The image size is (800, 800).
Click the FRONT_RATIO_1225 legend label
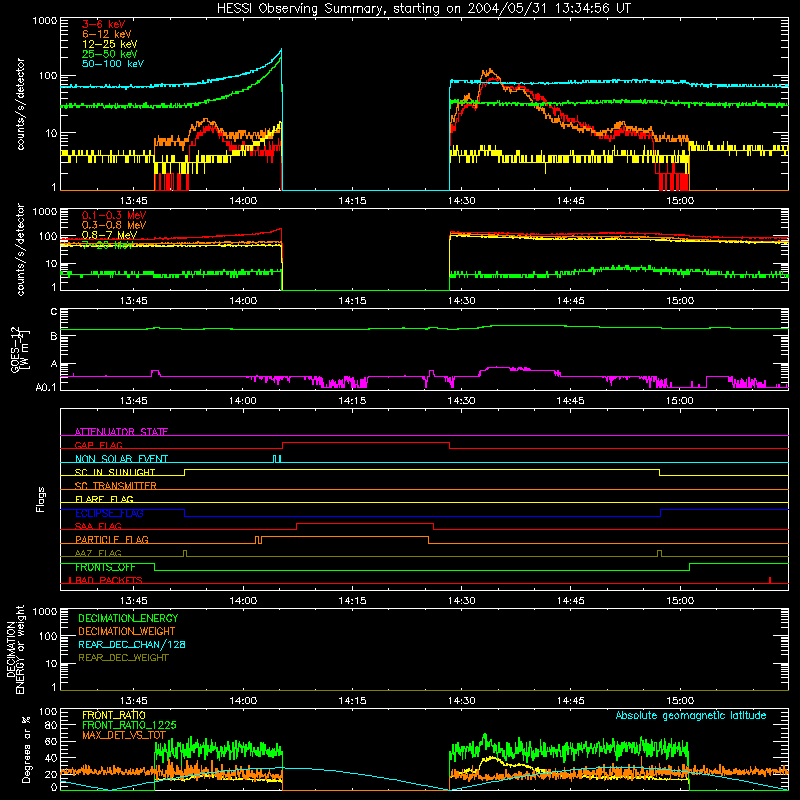(x=129, y=725)
